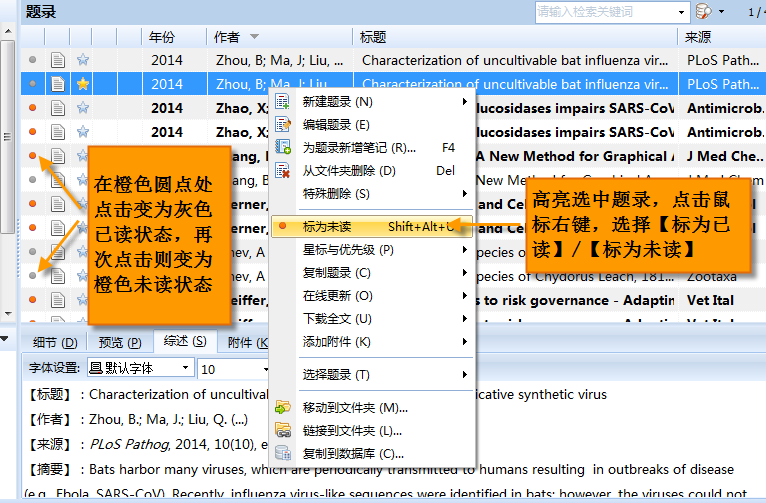Toggle read-status dot of highlighted Zhou, B row
This screenshot has height=503, width=766.
pyautogui.click(x=33, y=84)
